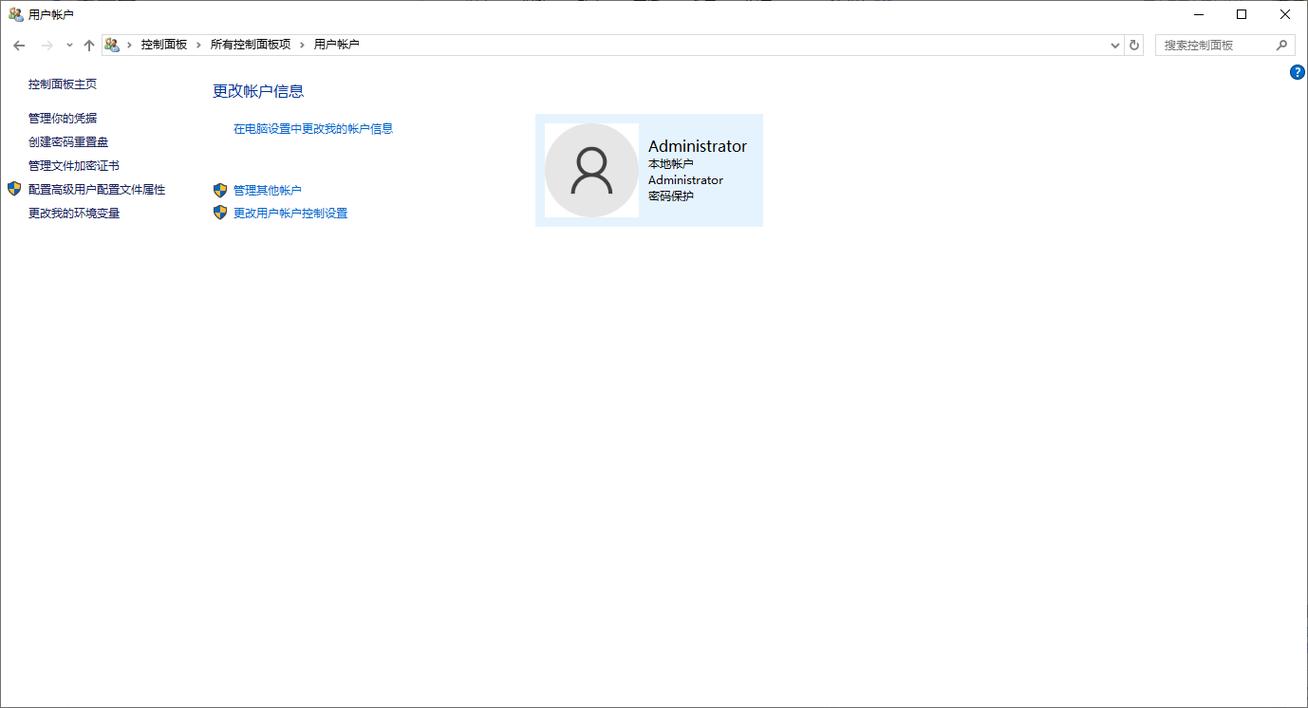The width and height of the screenshot is (1308, 708).
Task: Open the recent locations dropdown arrow
Action: click(x=69, y=45)
